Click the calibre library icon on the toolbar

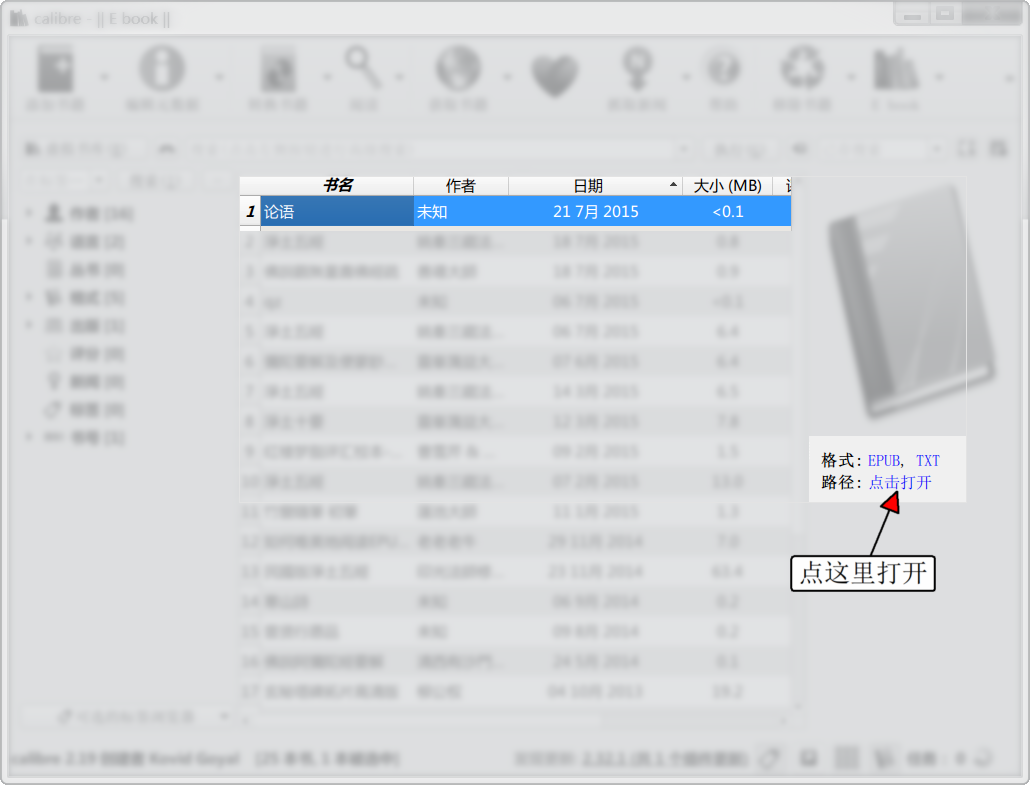[895, 70]
